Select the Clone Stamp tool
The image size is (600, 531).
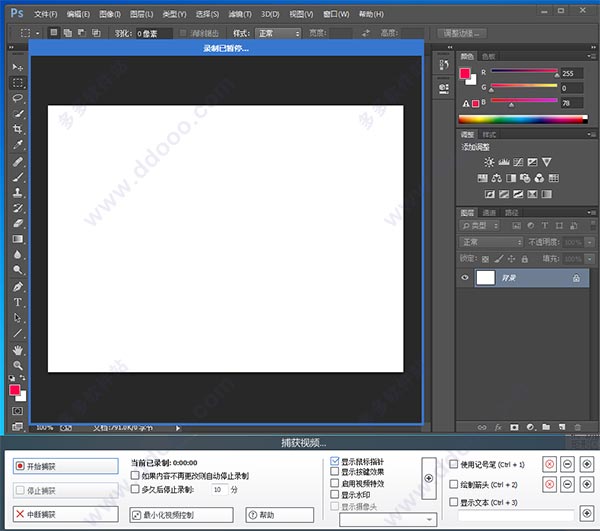click(x=17, y=192)
